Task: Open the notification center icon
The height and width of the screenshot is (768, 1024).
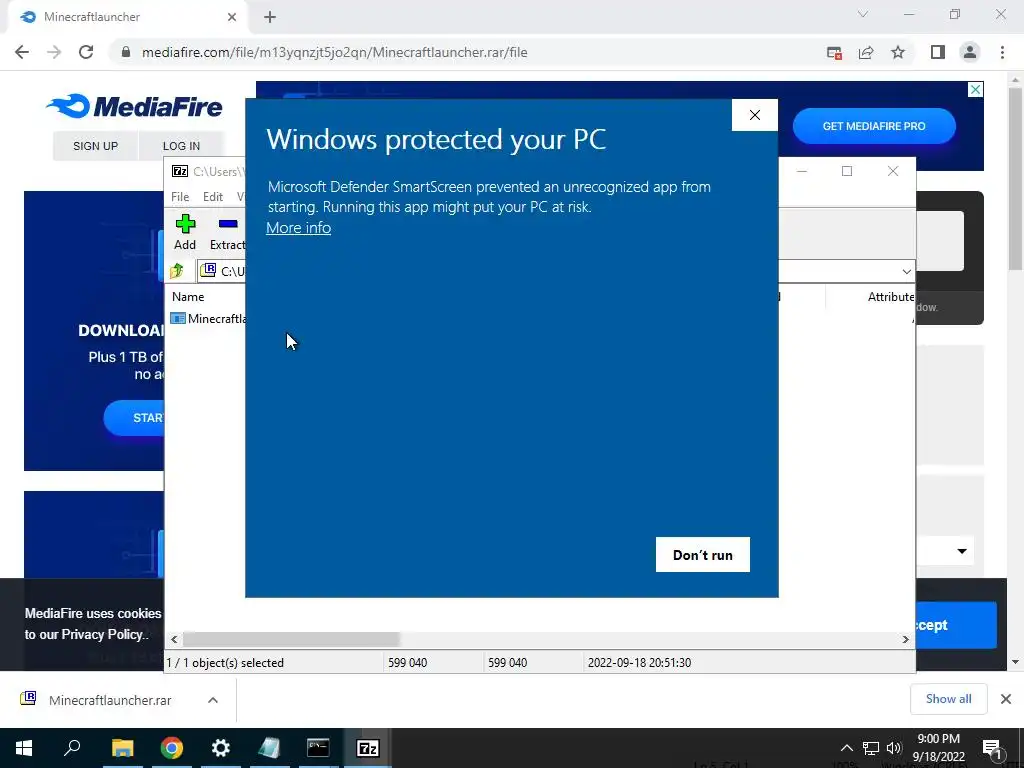Action: [x=992, y=748]
